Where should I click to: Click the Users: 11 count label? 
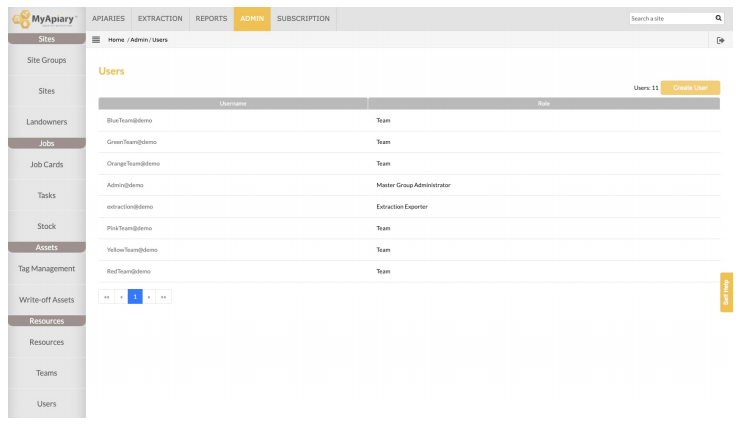(646, 88)
